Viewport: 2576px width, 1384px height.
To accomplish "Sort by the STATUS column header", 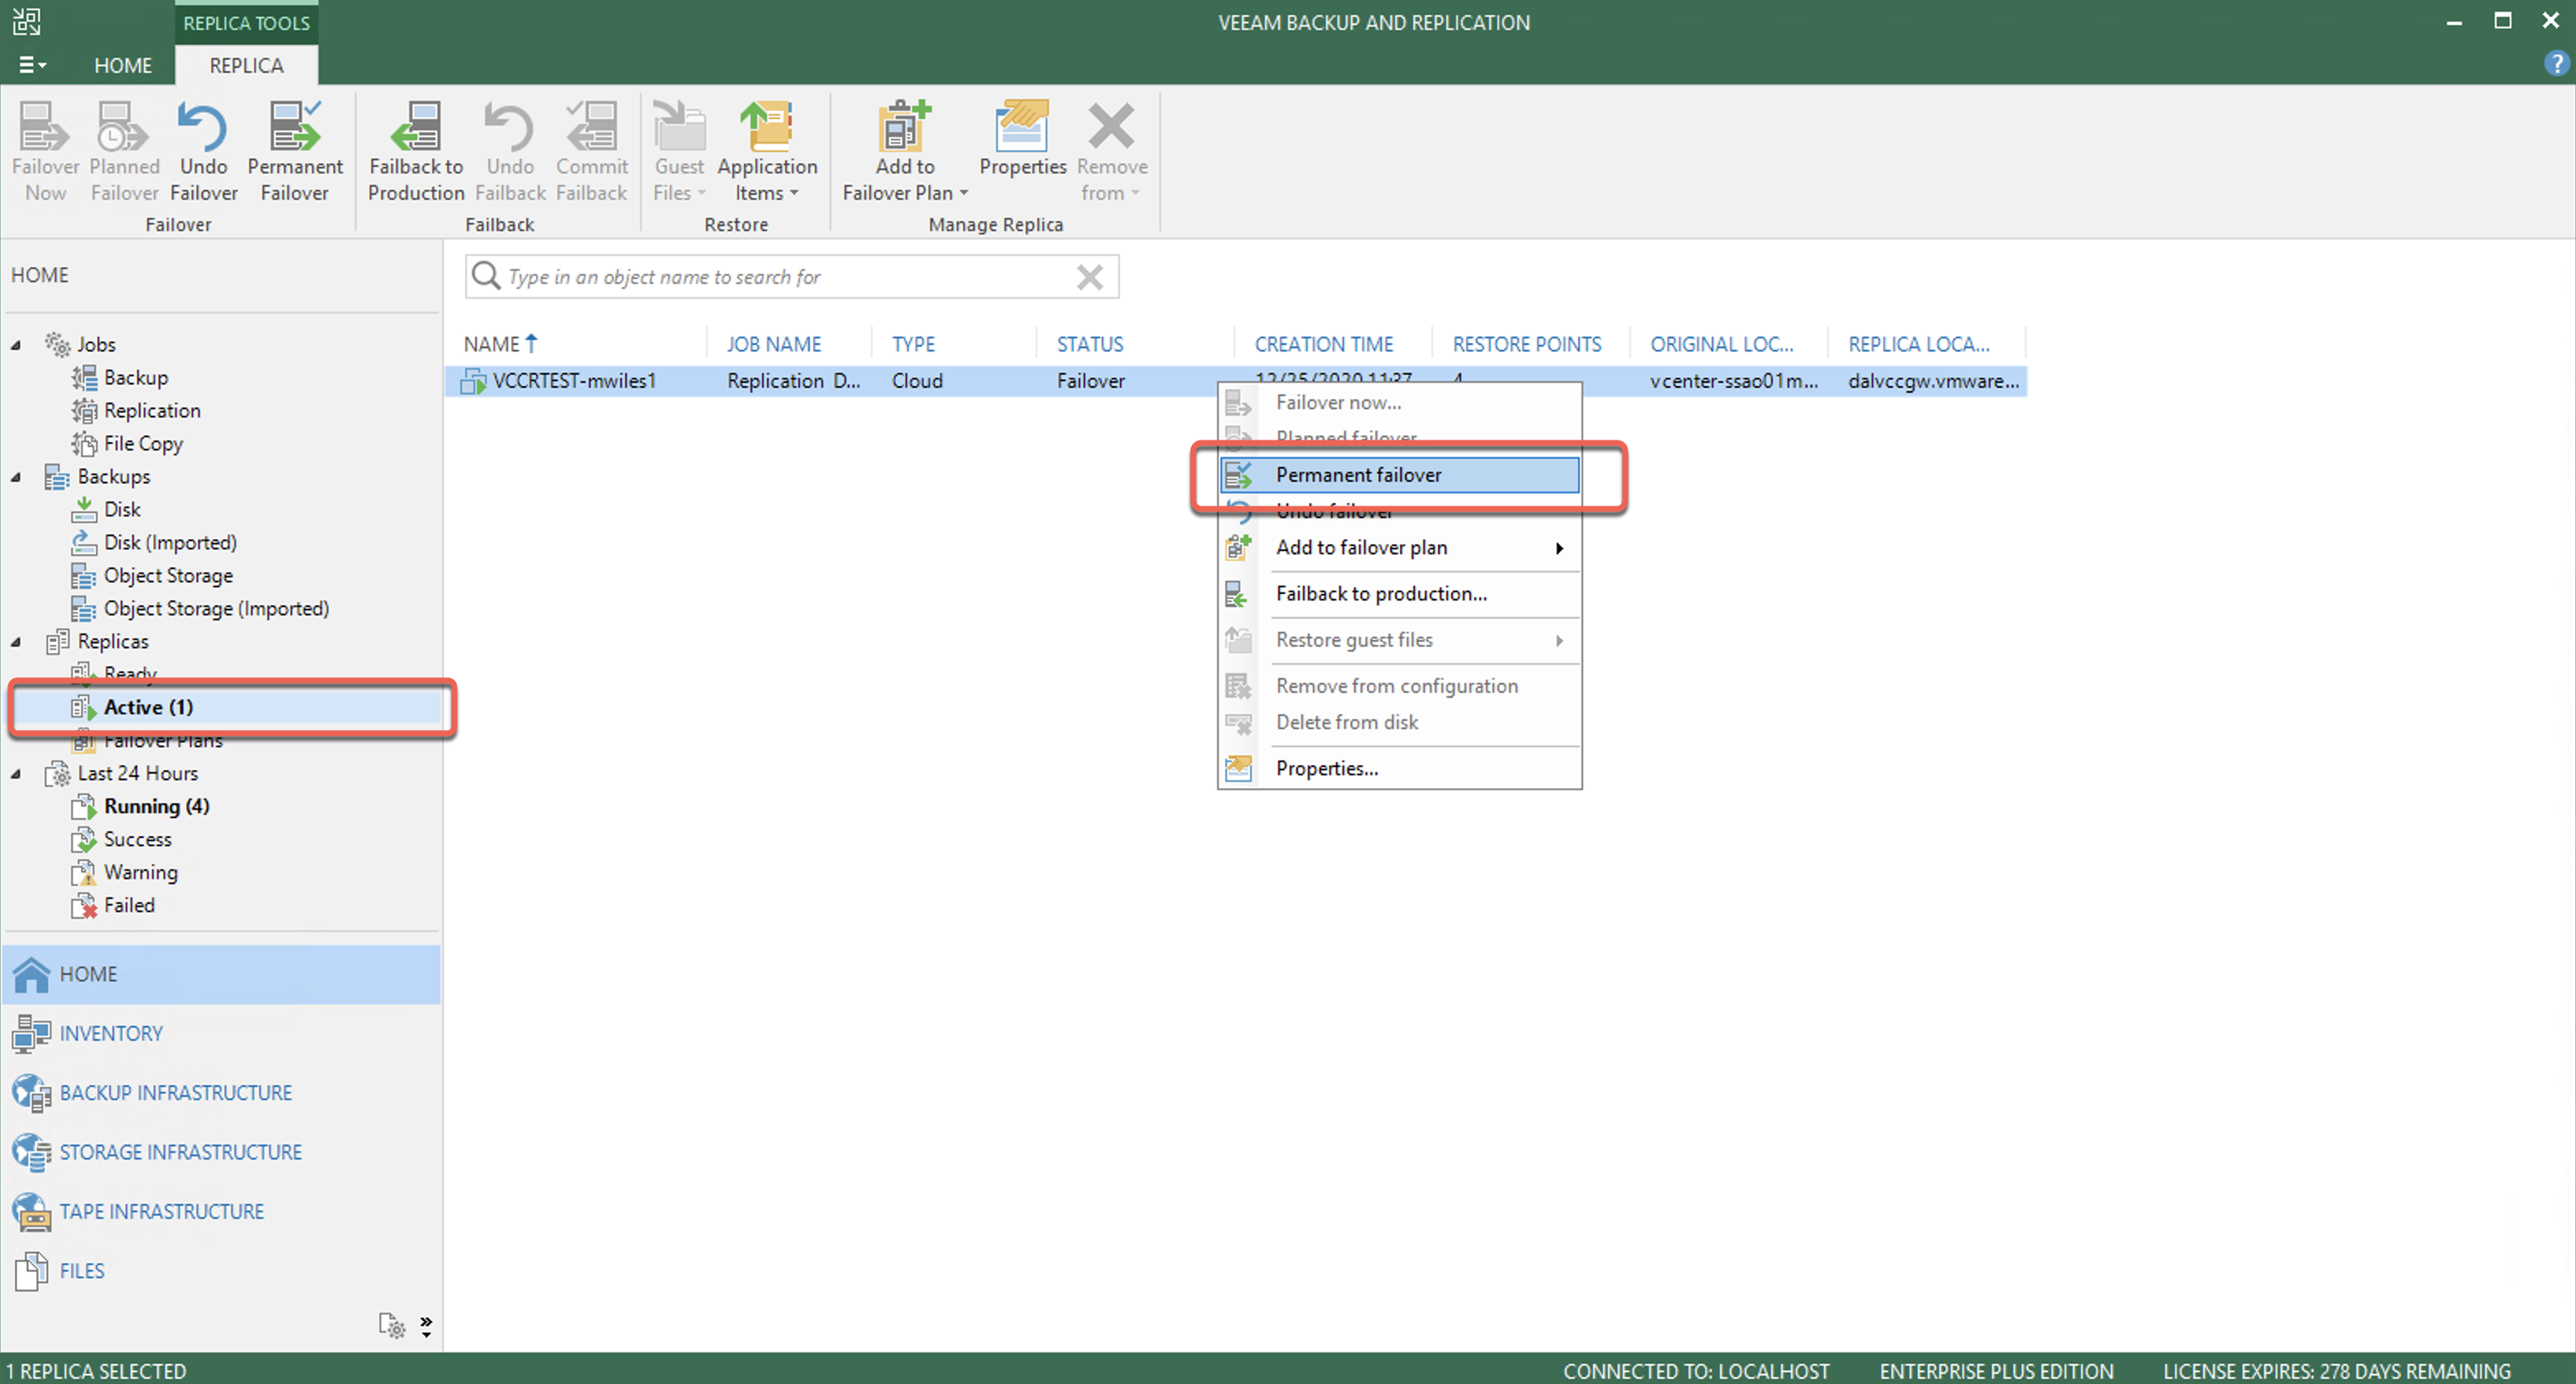I will 1090,344.
